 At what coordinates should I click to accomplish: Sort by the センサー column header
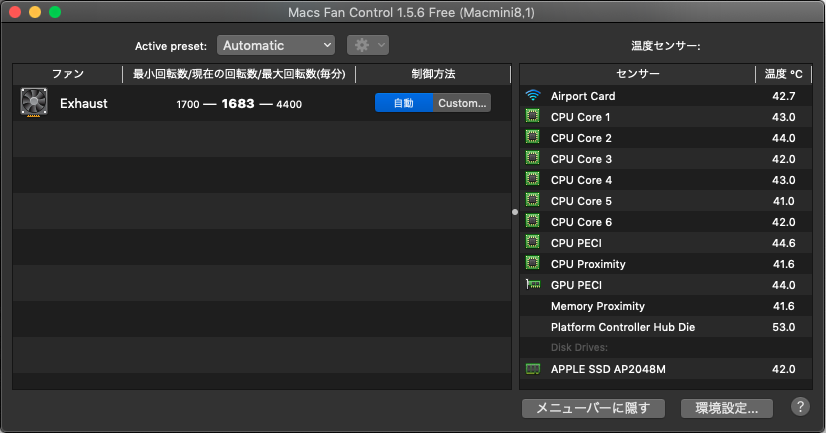point(637,74)
